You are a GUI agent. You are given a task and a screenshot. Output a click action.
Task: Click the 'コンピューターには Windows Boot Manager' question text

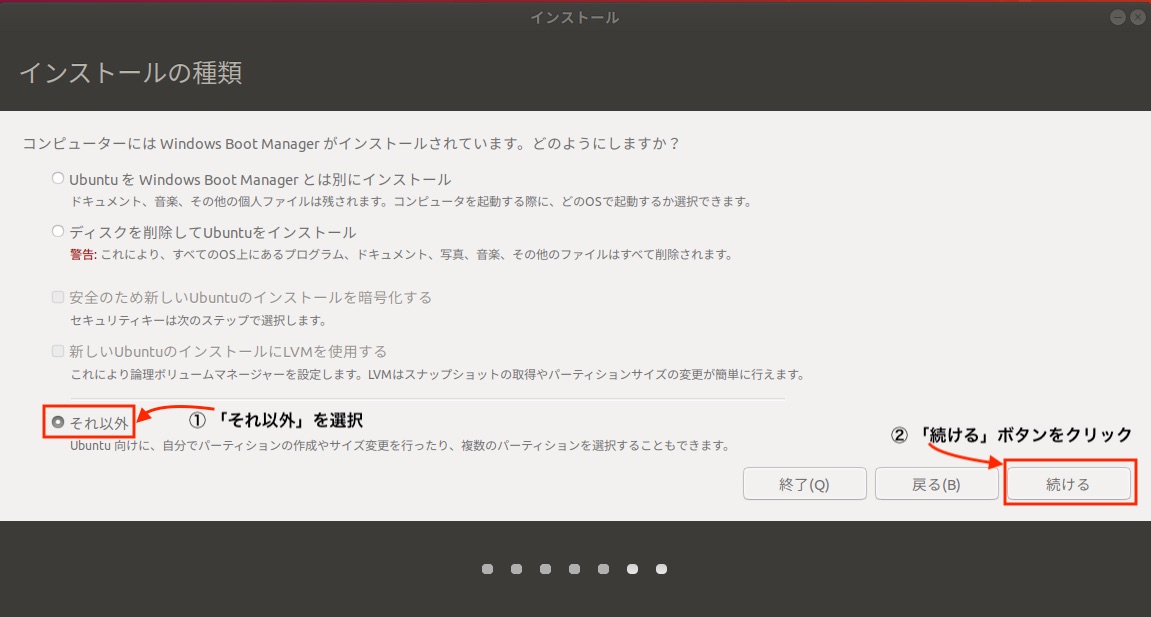[x=352, y=144]
